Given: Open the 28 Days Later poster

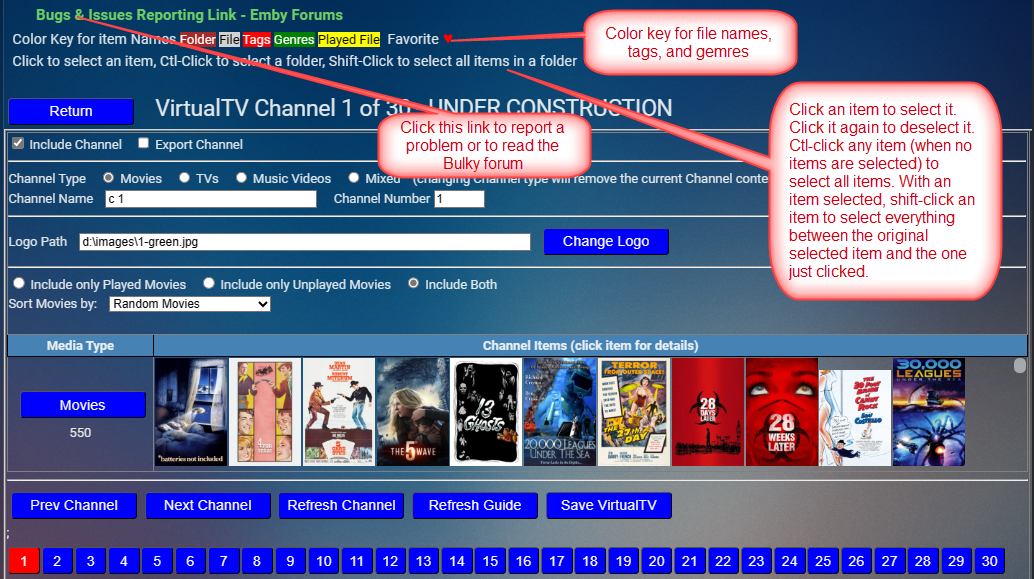Looking at the screenshot, I should coord(708,412).
